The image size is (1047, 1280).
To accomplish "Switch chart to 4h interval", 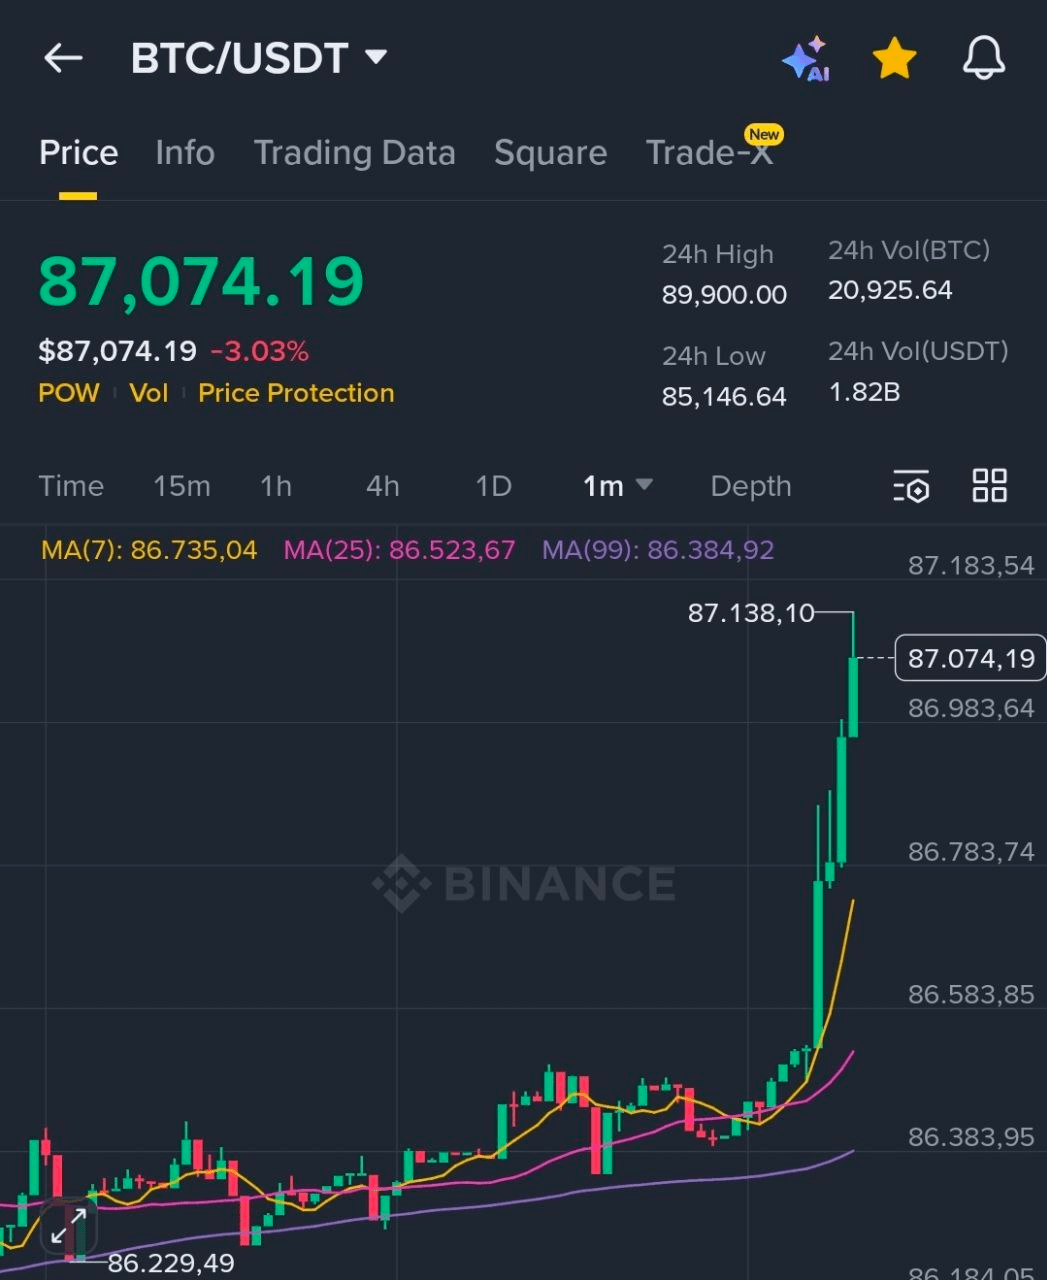I will pyautogui.click(x=382, y=486).
